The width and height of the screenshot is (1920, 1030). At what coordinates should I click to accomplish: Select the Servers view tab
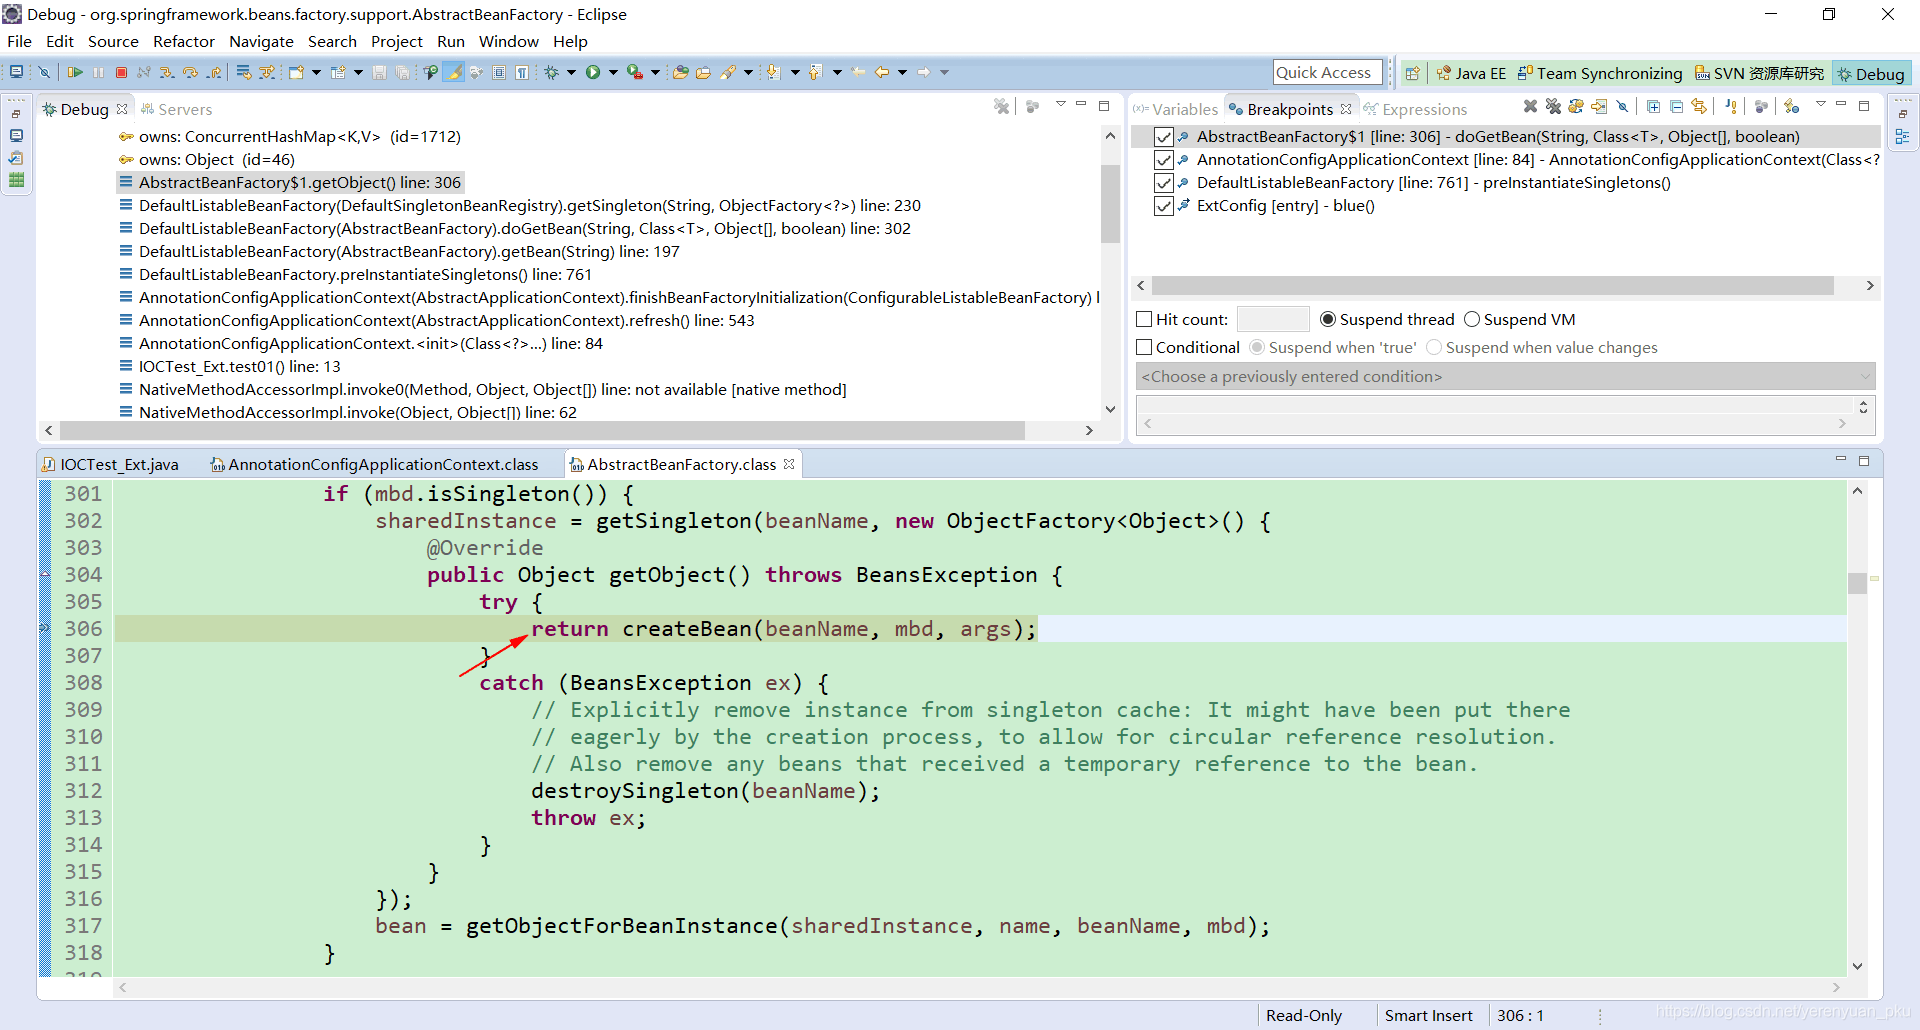176,109
